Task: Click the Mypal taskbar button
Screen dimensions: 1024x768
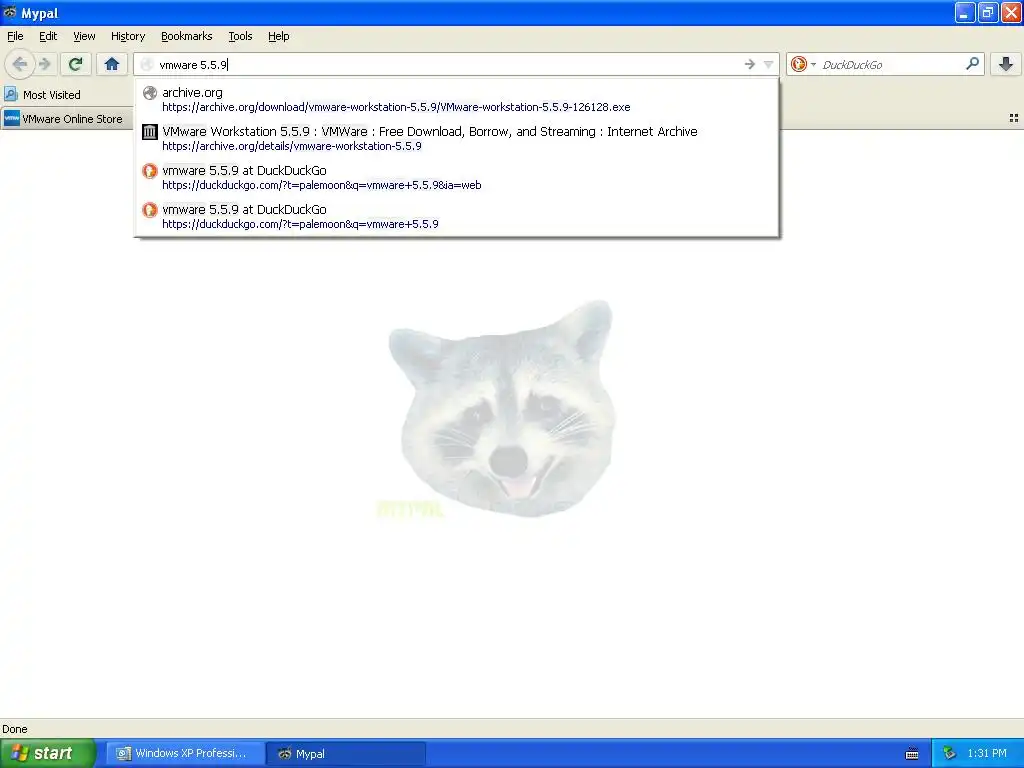Action: click(x=346, y=754)
